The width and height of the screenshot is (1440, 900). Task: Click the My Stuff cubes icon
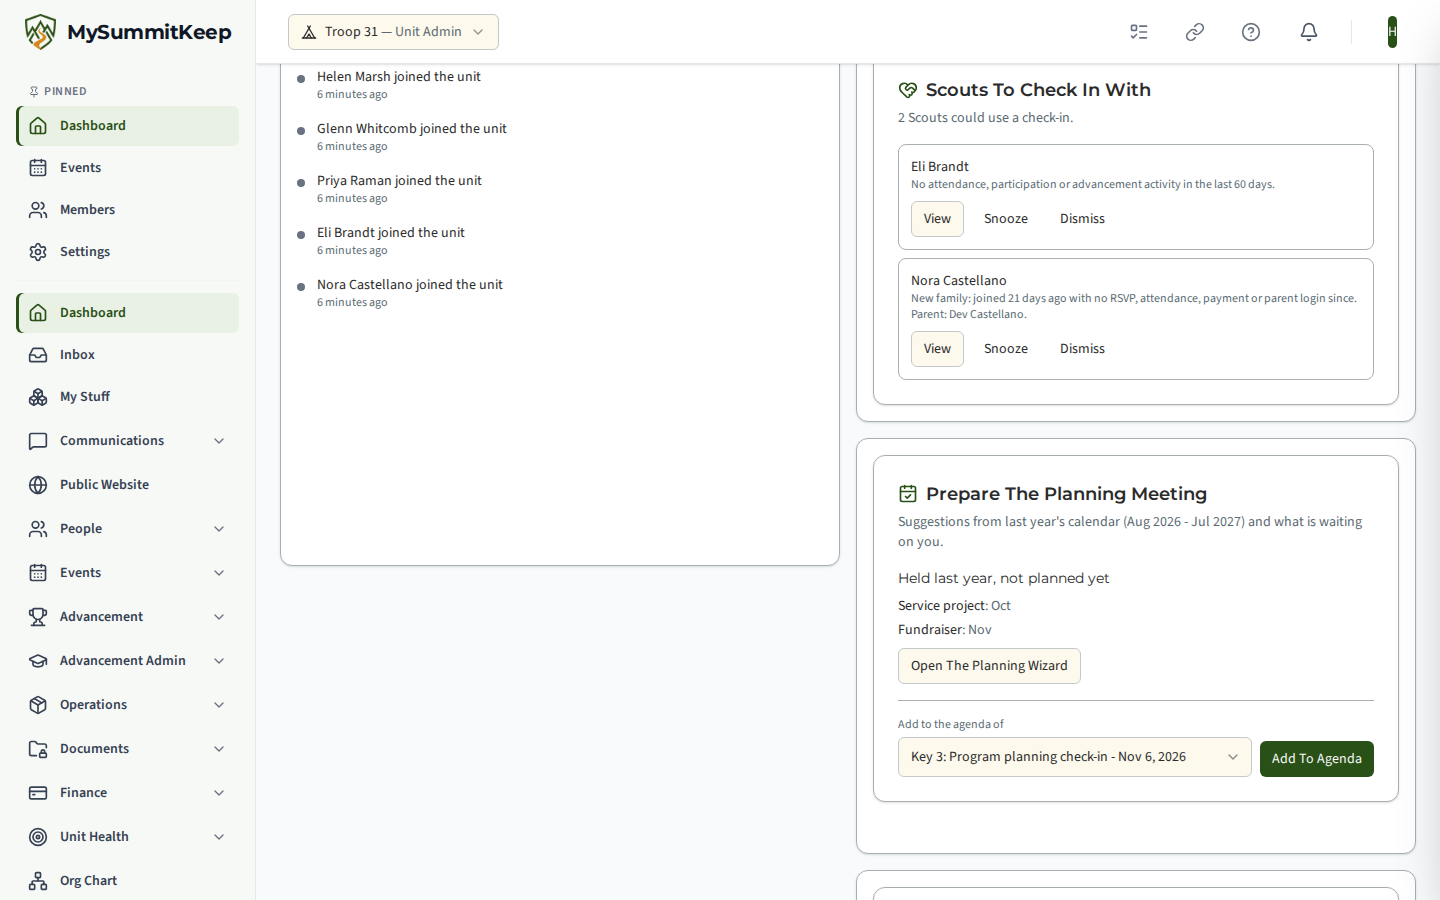pyautogui.click(x=38, y=397)
